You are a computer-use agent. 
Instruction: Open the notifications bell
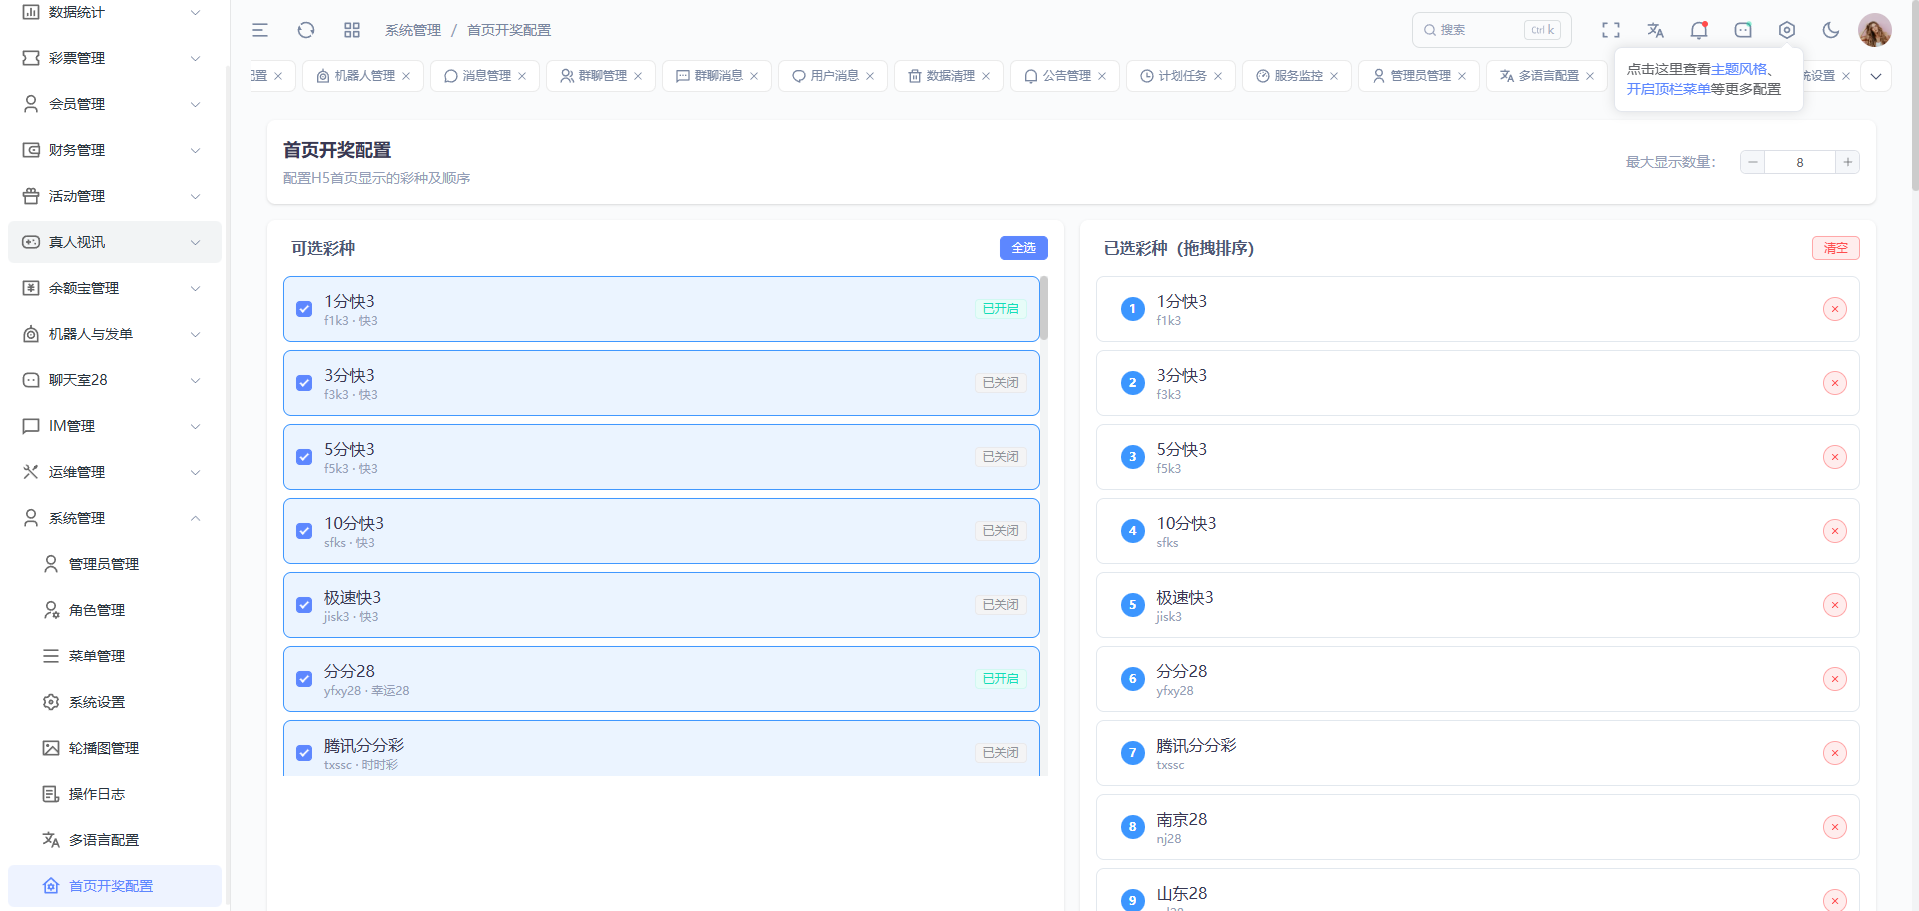[1699, 30]
